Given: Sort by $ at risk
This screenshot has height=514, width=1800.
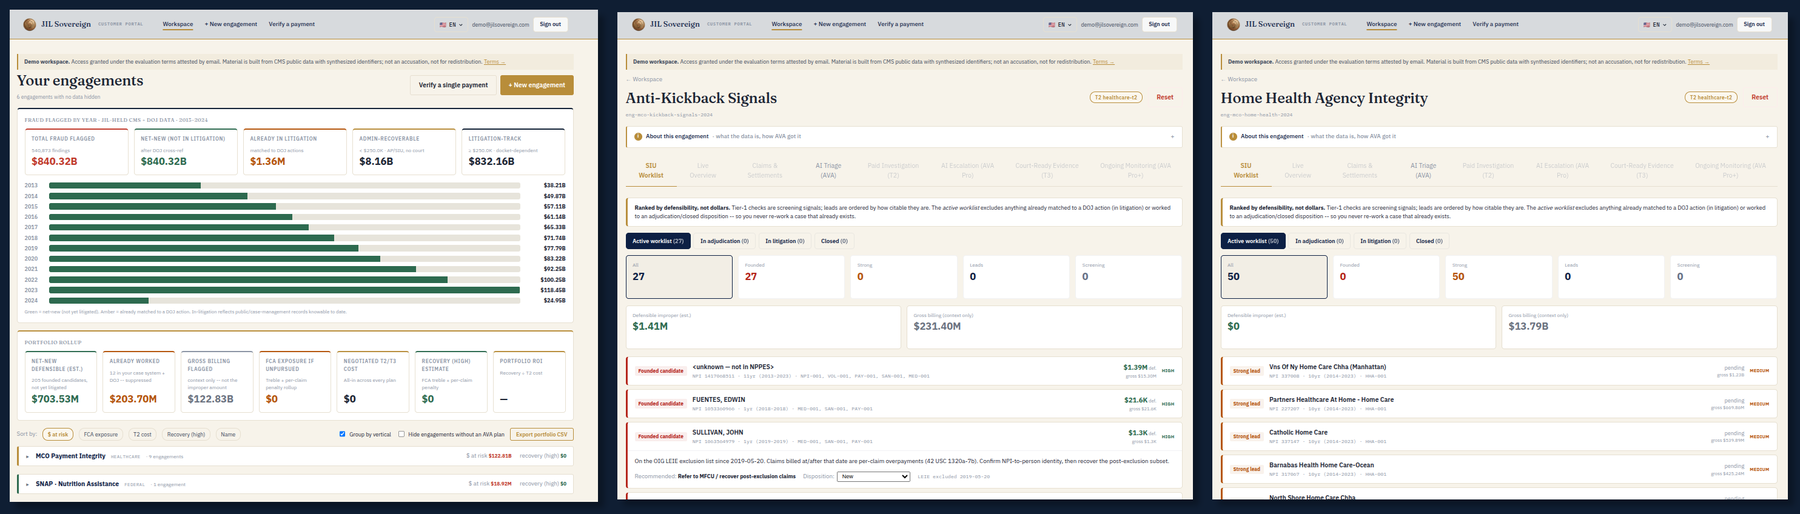Looking at the screenshot, I should click(58, 434).
